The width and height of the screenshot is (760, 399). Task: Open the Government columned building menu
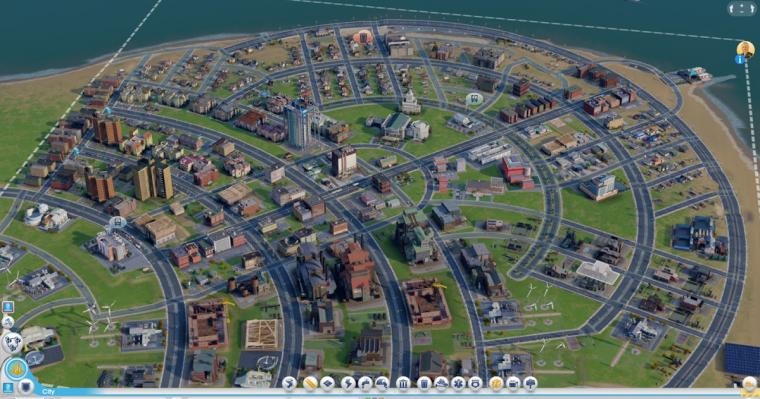point(403,383)
